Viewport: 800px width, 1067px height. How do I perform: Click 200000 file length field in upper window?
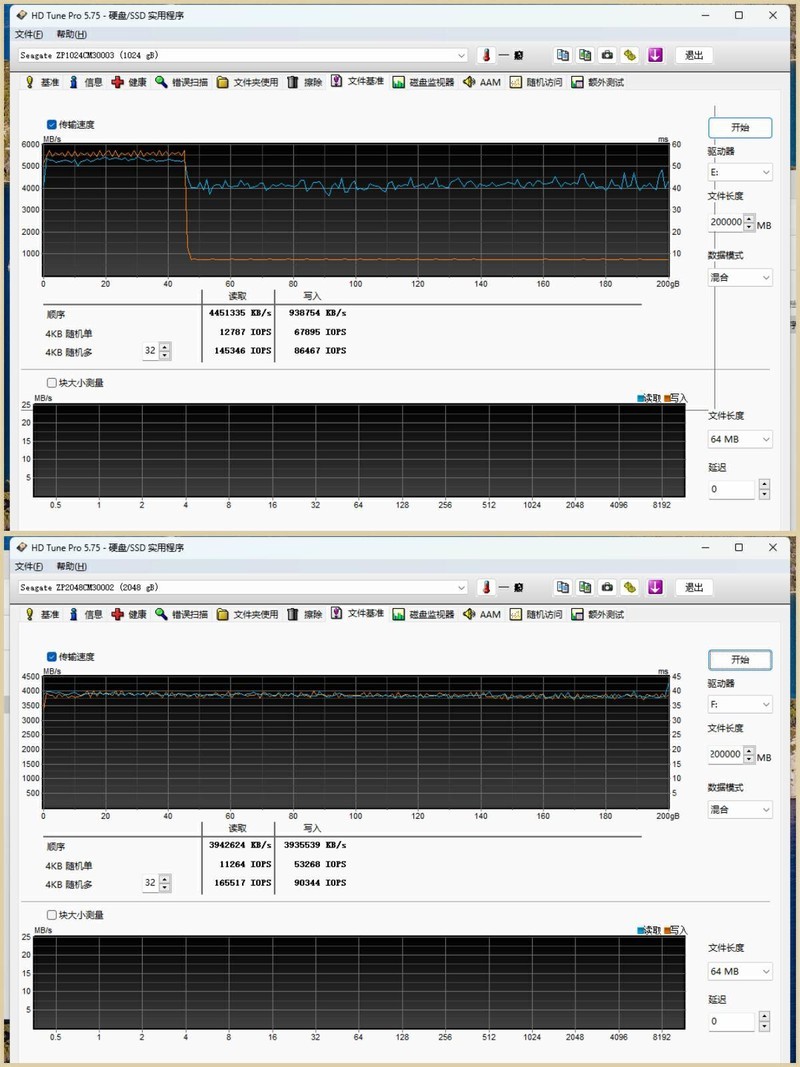(x=726, y=223)
